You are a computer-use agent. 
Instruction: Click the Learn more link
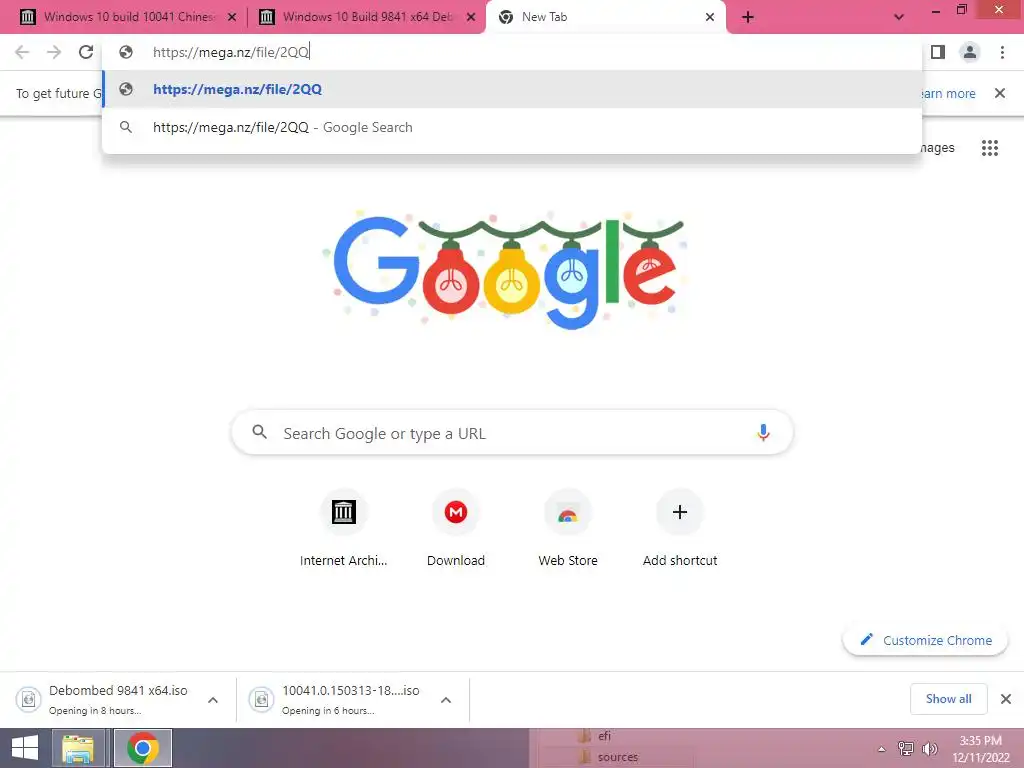coord(948,93)
